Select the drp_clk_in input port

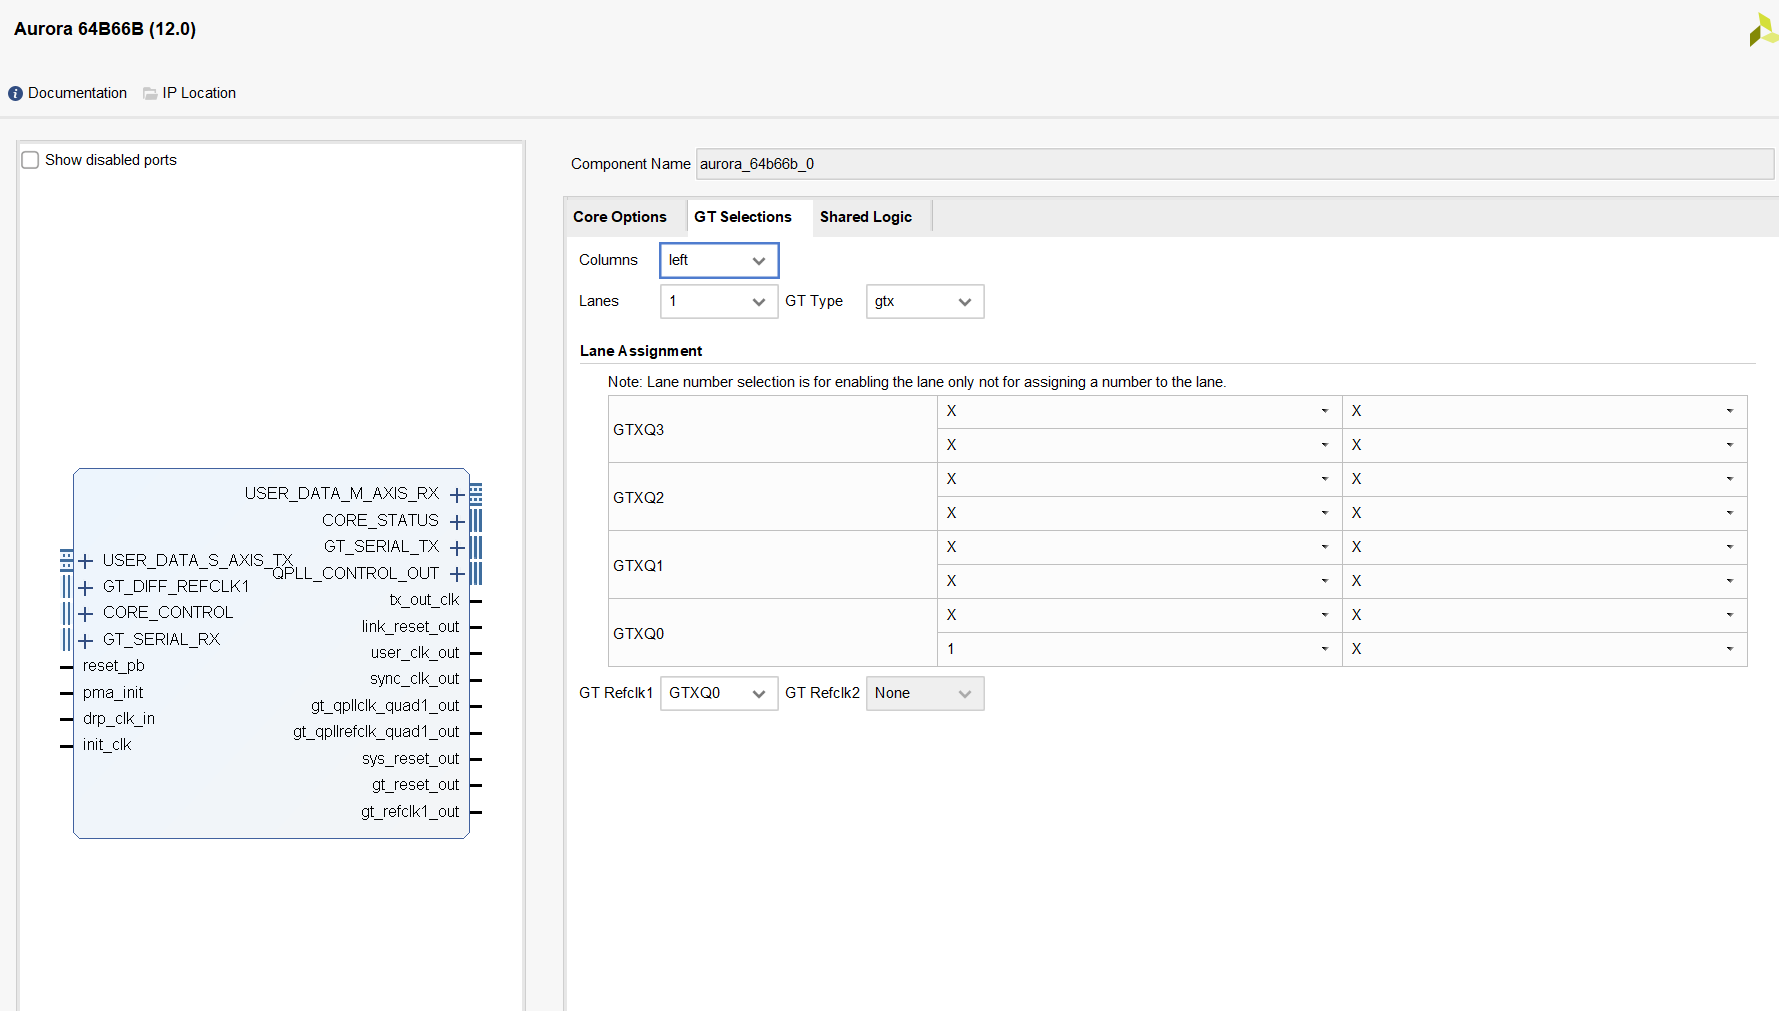pos(119,719)
